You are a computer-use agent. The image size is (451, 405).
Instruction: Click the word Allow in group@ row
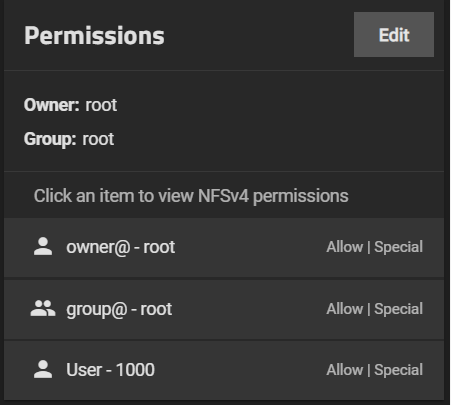click(x=345, y=309)
